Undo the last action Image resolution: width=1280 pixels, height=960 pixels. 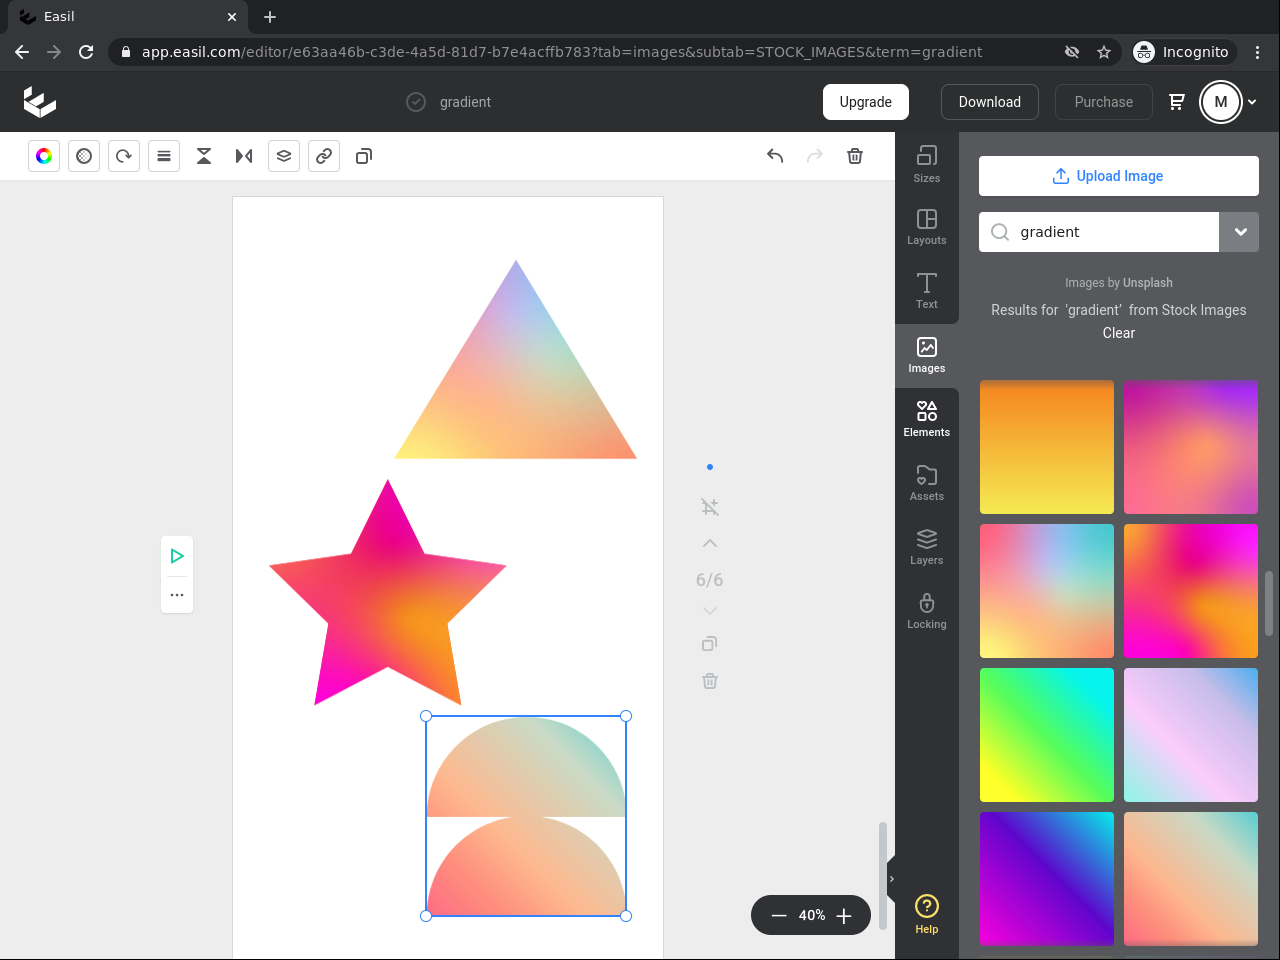tap(775, 156)
